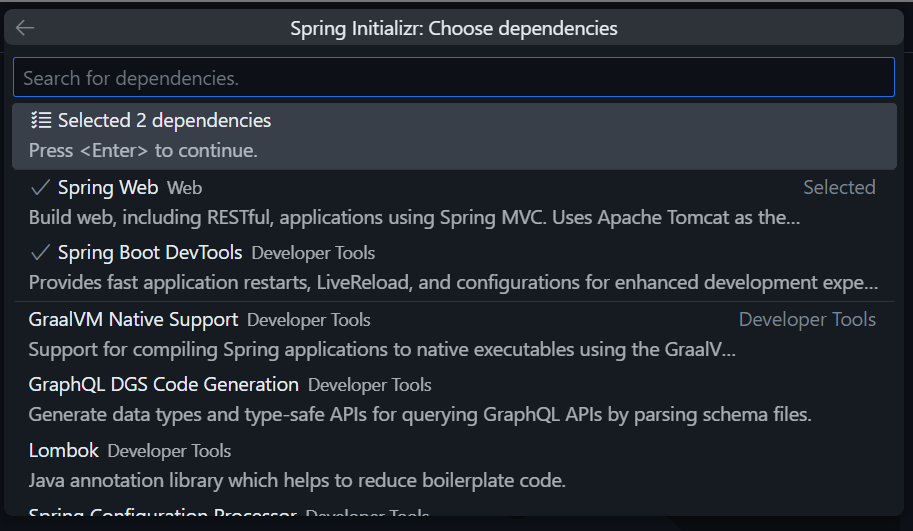Deselect the Spring Web dependency

point(454,203)
